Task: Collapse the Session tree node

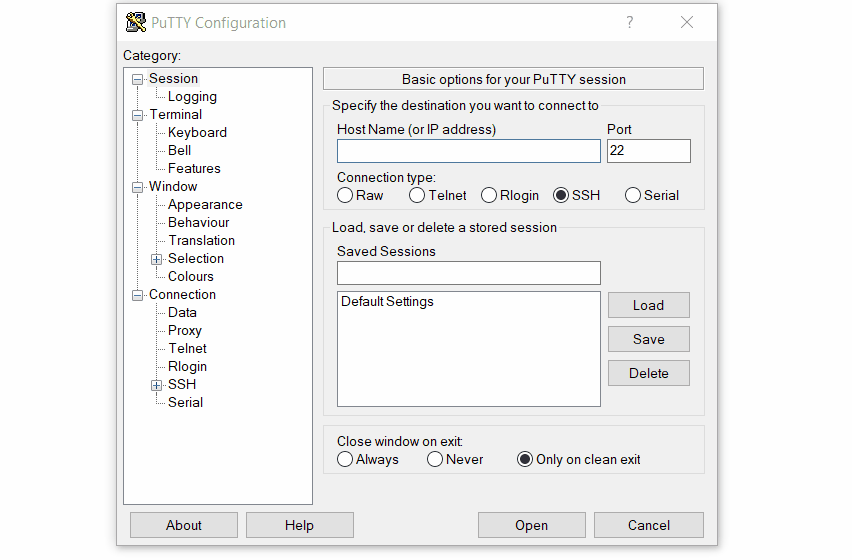Action: pyautogui.click(x=137, y=79)
